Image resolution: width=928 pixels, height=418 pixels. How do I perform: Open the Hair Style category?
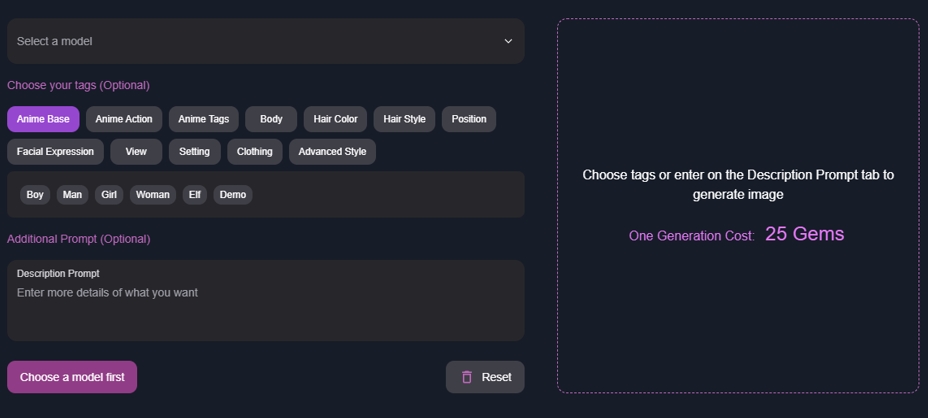tap(404, 119)
